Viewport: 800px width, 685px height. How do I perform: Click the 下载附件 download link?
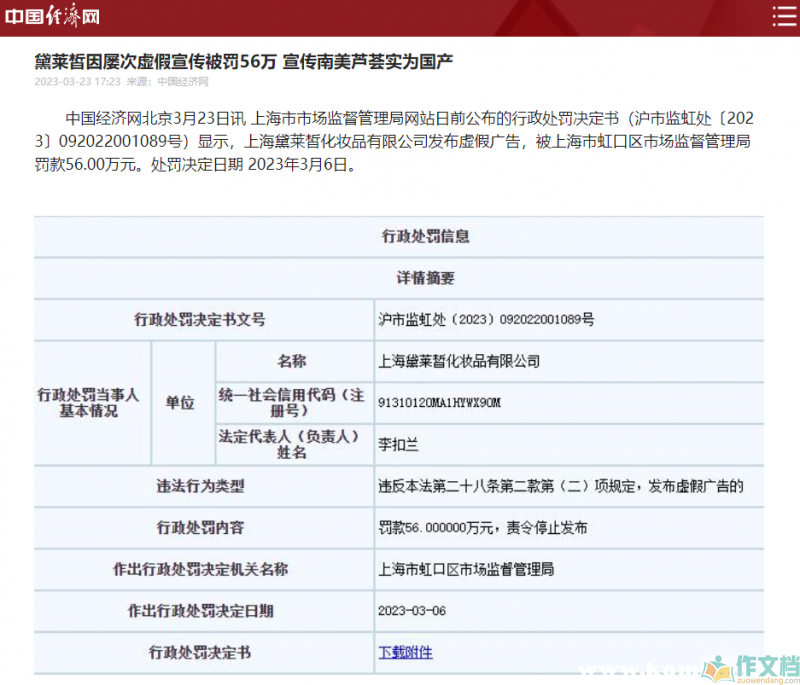pyautogui.click(x=405, y=652)
